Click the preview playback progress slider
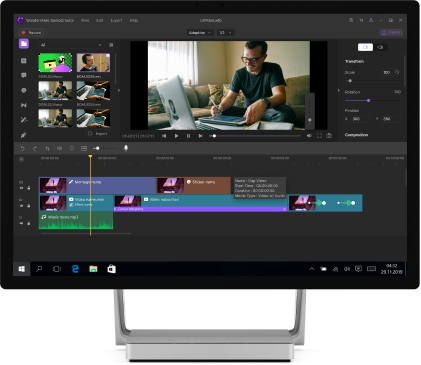421x365 pixels. 255,136
